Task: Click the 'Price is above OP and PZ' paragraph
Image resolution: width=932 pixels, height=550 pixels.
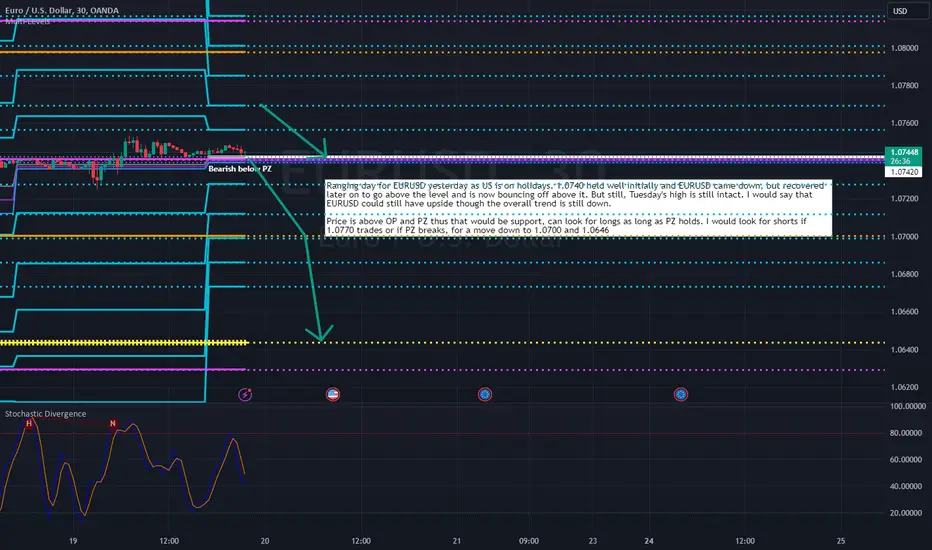Action: 566,225
